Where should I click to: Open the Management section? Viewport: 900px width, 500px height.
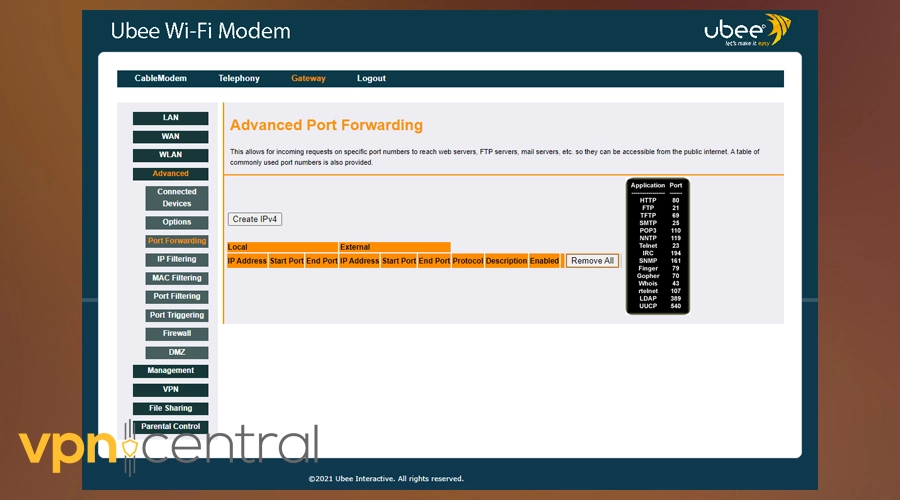click(x=170, y=371)
